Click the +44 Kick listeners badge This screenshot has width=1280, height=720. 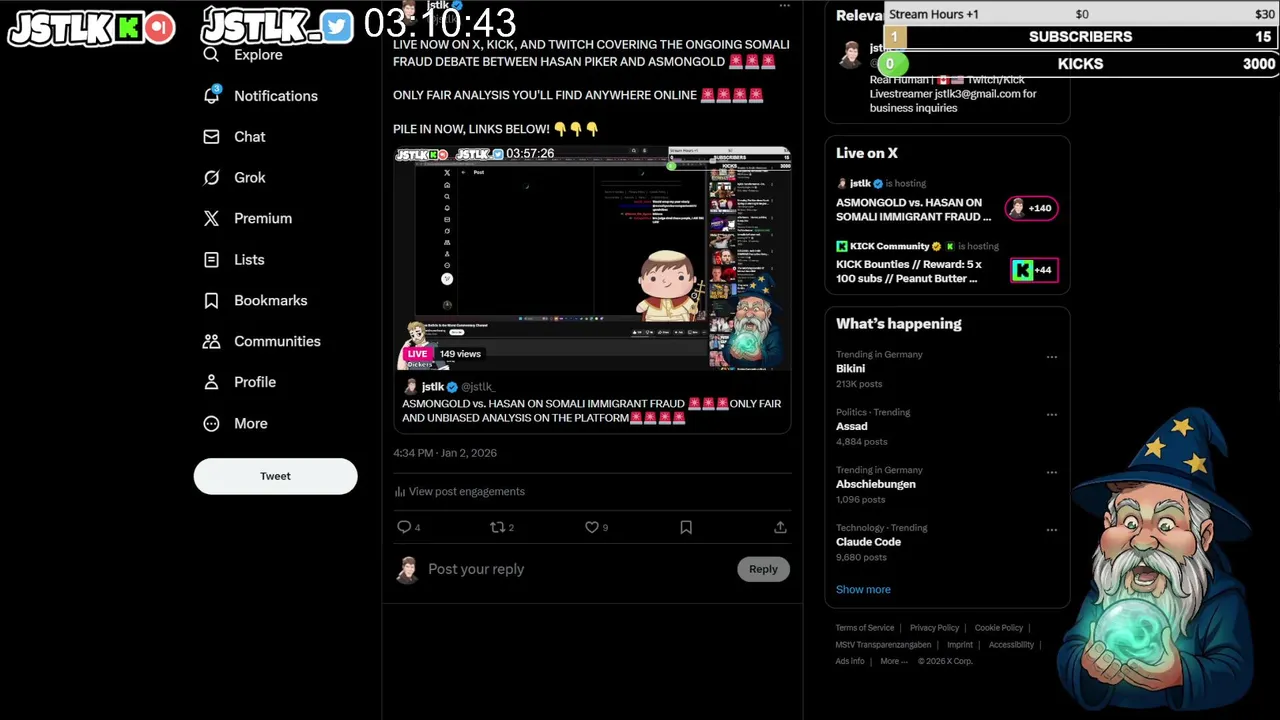[x=1033, y=270]
